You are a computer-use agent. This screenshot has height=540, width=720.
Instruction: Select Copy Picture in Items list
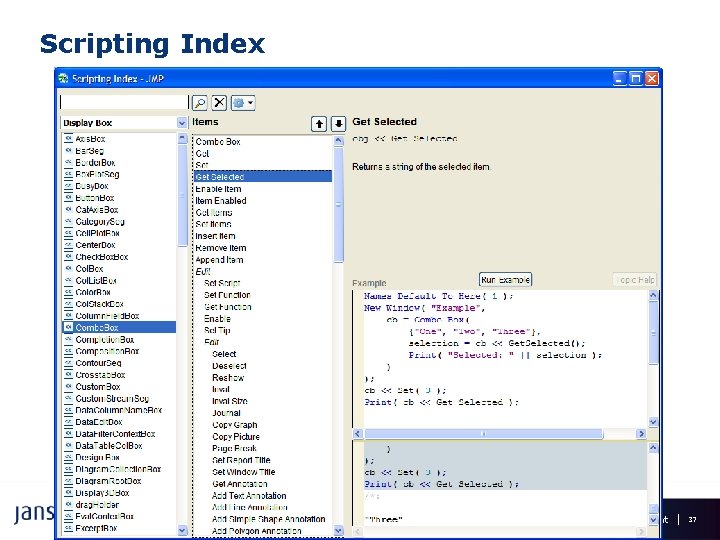(236, 437)
